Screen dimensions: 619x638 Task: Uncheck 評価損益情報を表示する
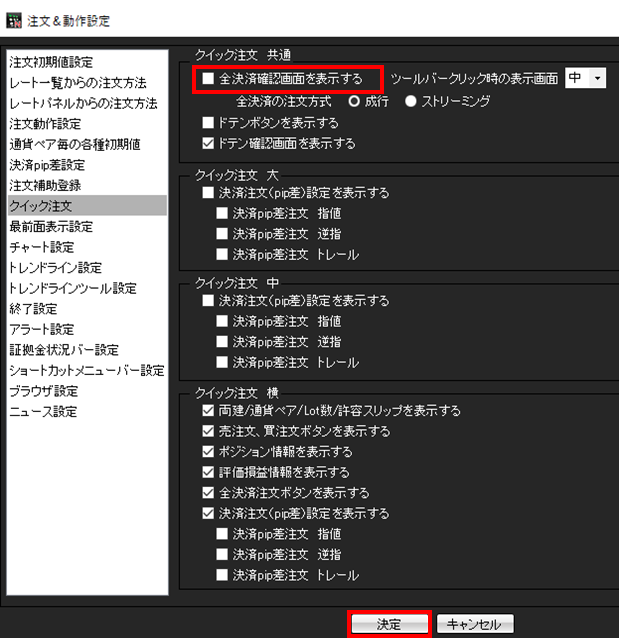tap(208, 472)
